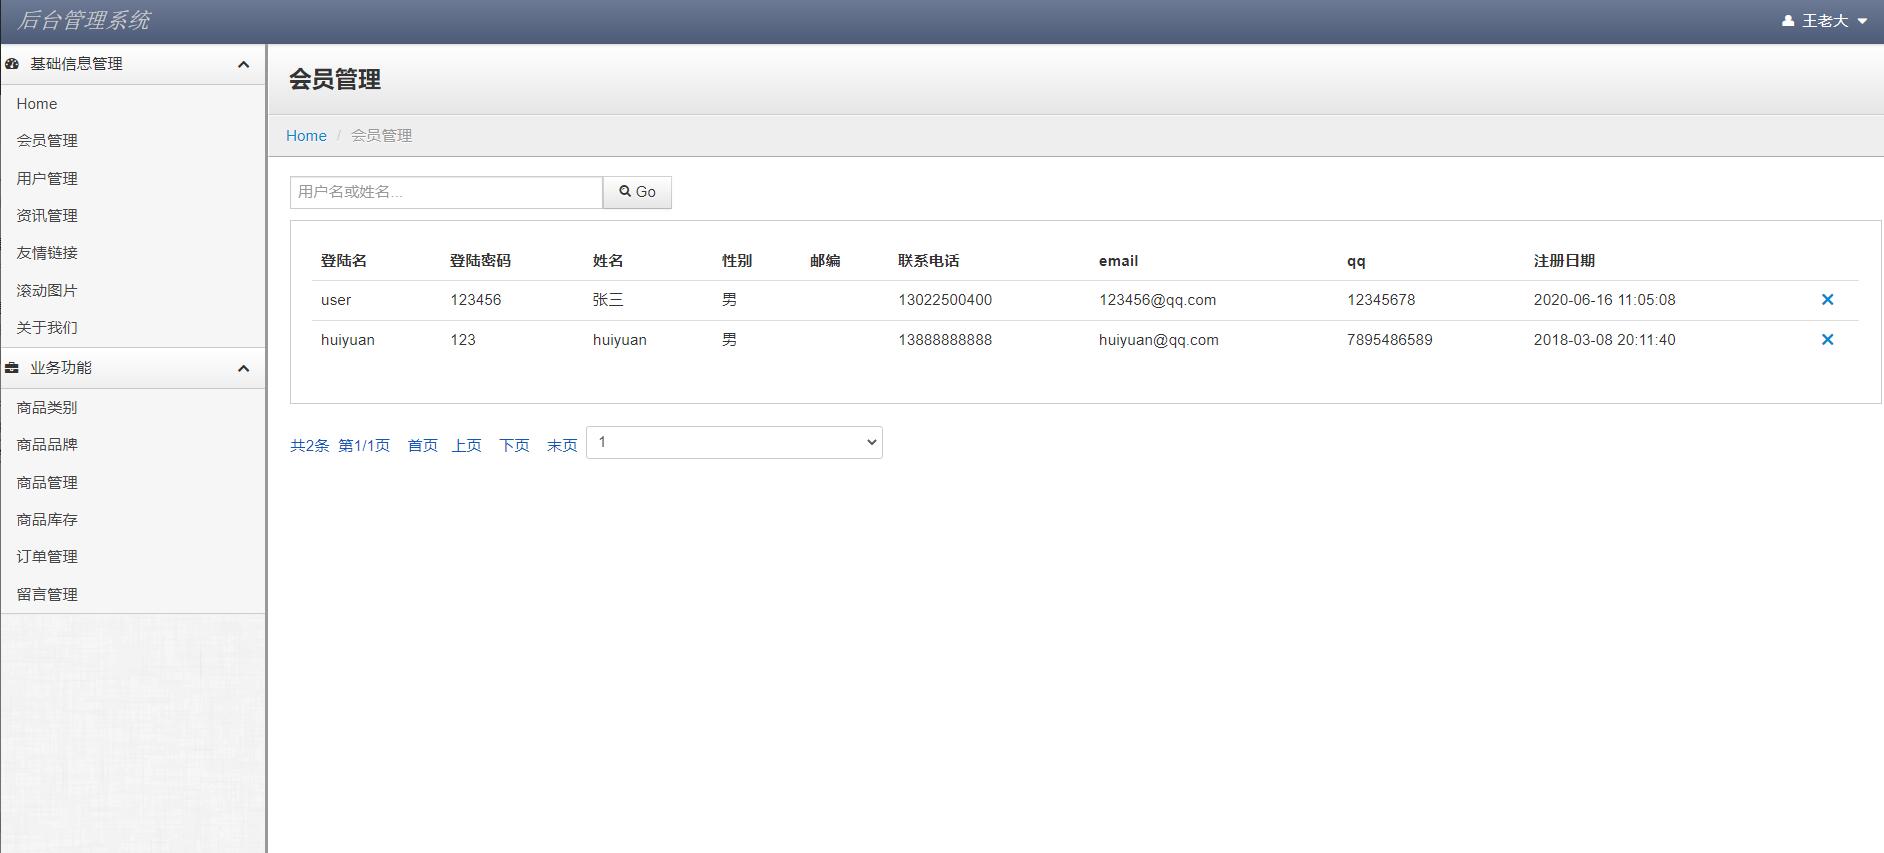Click the 基础信息管理 section header
The width and height of the screenshot is (1884, 853).
132,64
